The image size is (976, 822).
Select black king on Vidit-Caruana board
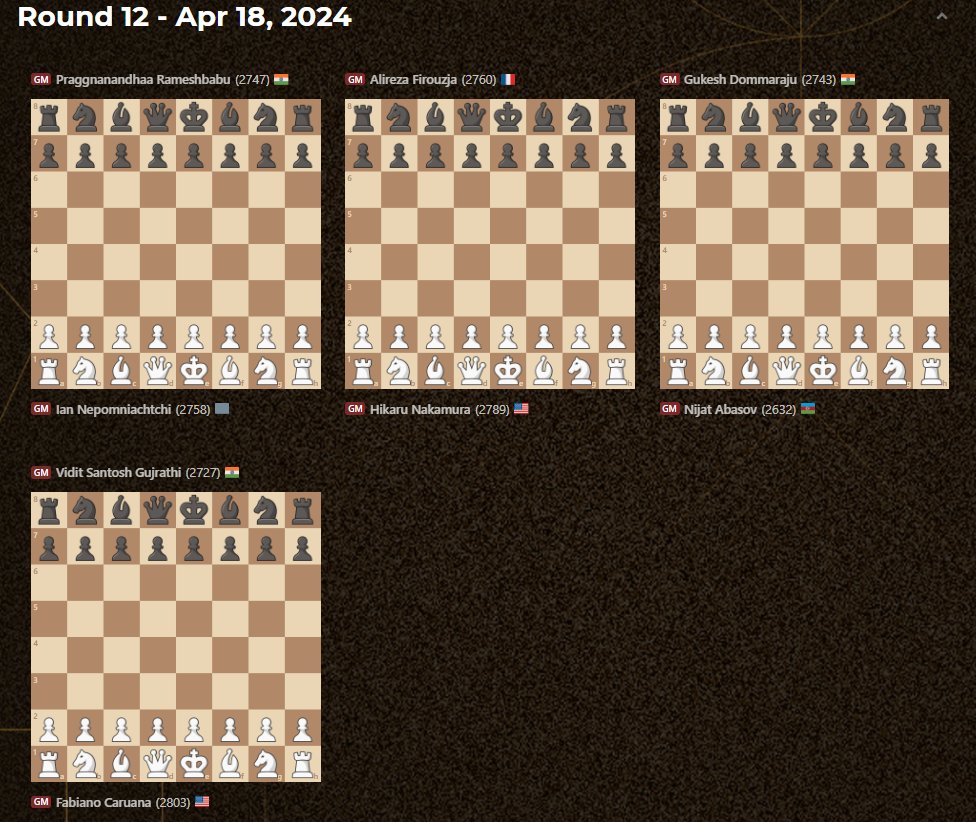tap(194, 510)
